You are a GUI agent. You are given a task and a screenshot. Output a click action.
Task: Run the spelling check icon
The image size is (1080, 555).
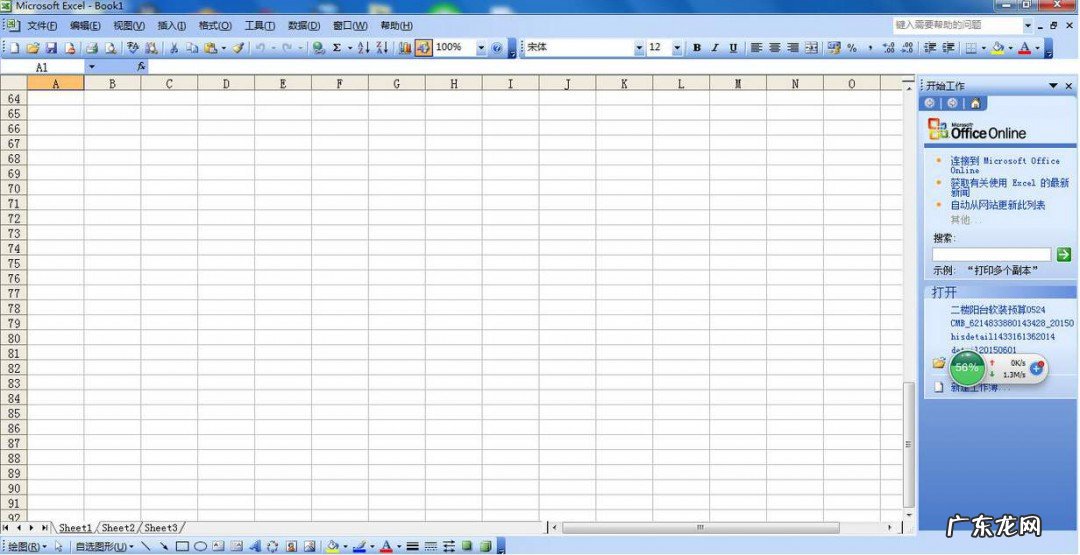pyautogui.click(x=133, y=48)
